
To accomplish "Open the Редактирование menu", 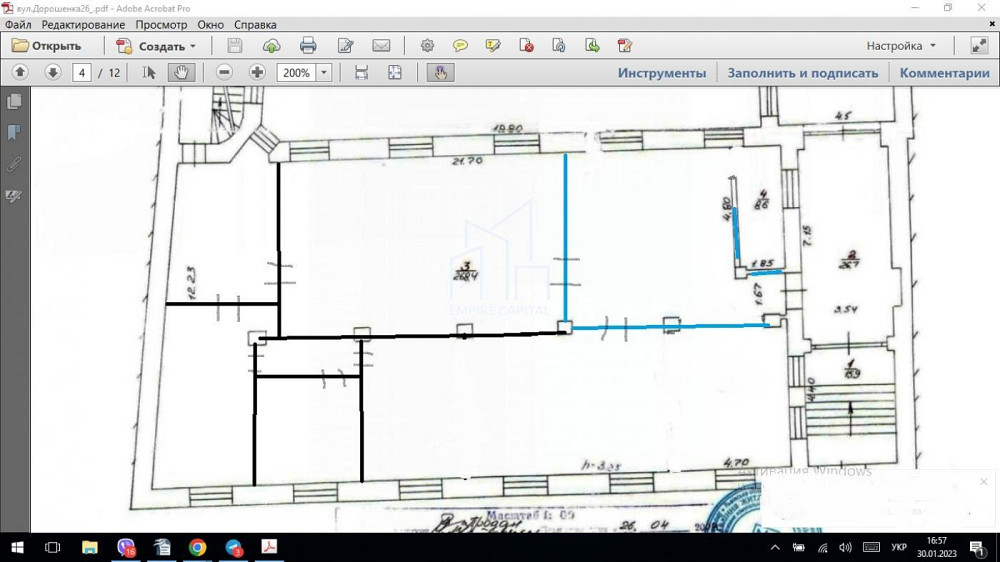I will pyautogui.click(x=83, y=24).
